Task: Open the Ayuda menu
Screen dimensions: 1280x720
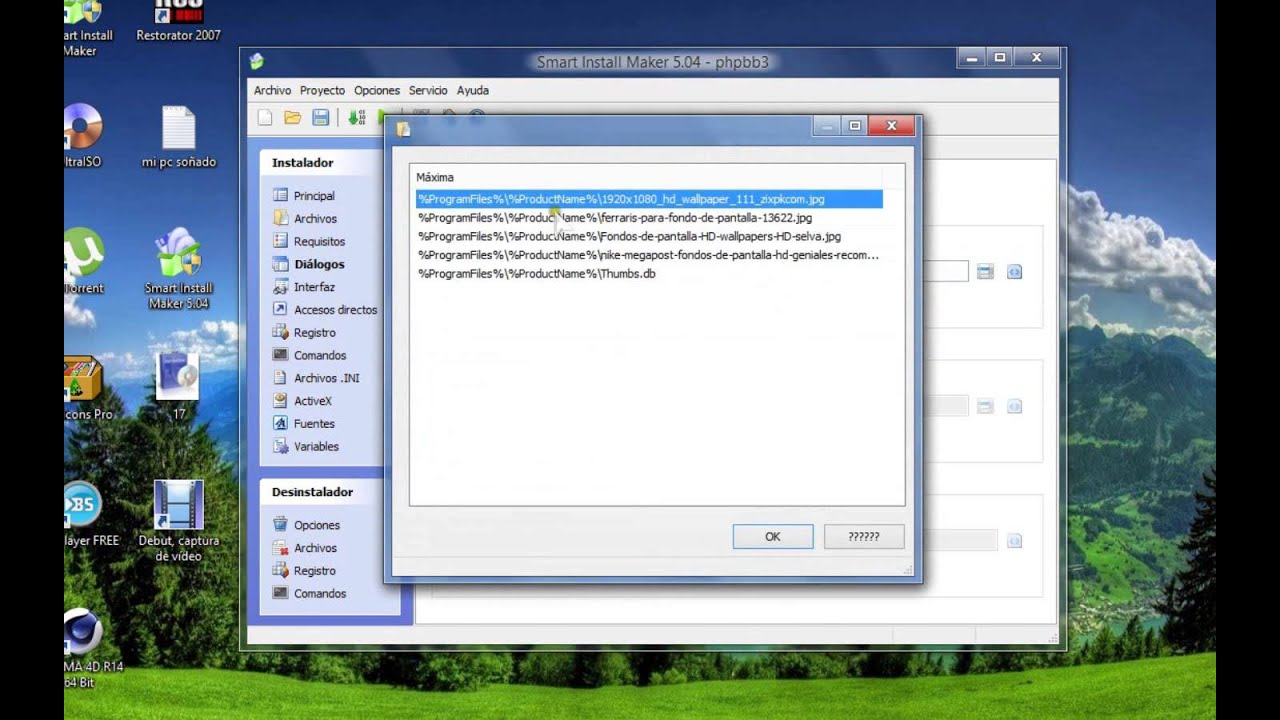Action: pos(473,90)
